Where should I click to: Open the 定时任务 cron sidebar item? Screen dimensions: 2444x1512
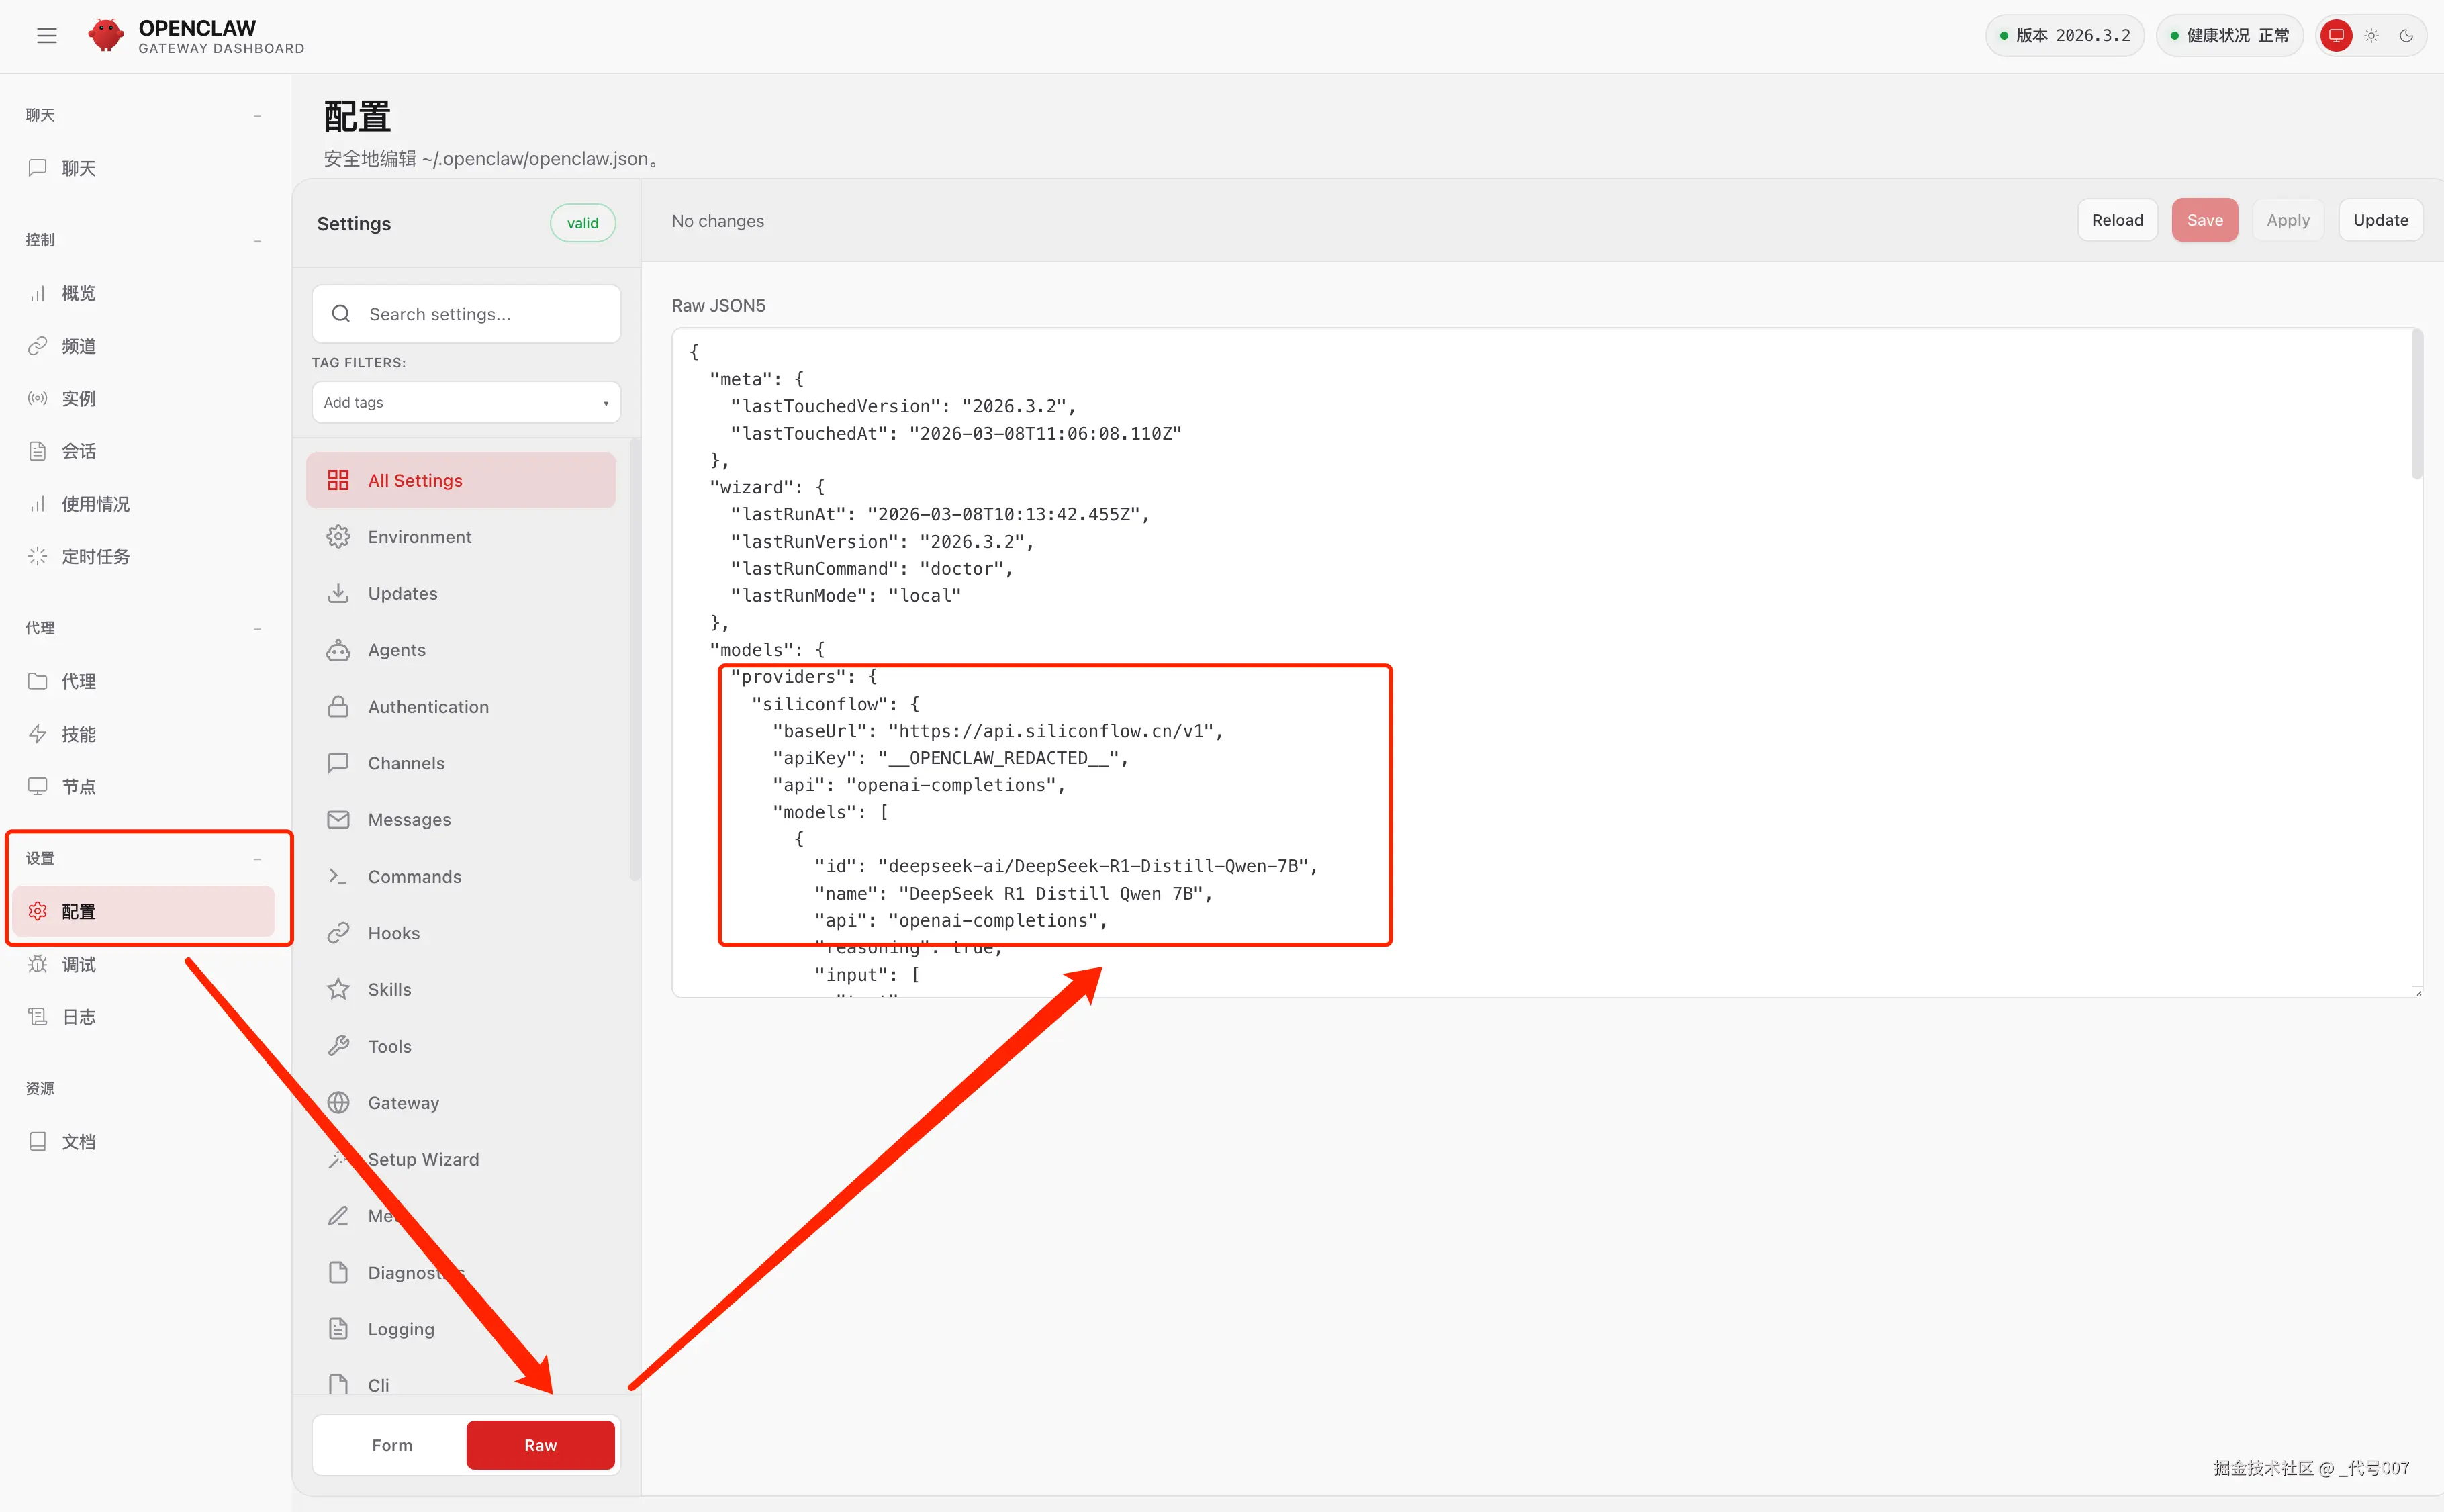[x=95, y=556]
